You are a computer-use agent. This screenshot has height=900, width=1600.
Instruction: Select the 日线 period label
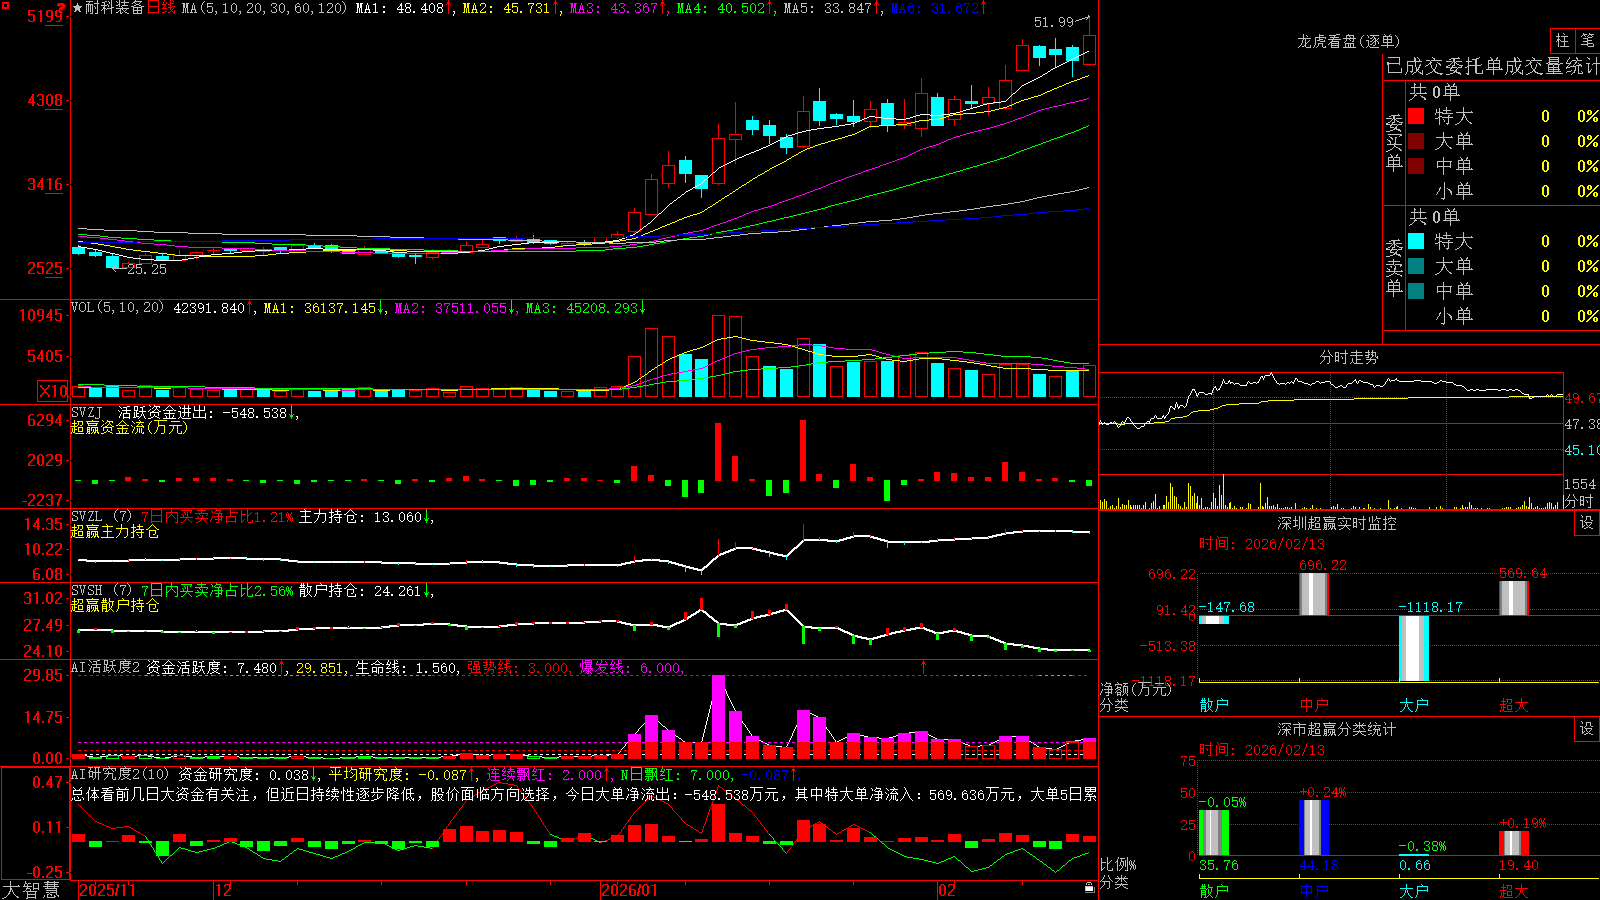(161, 8)
